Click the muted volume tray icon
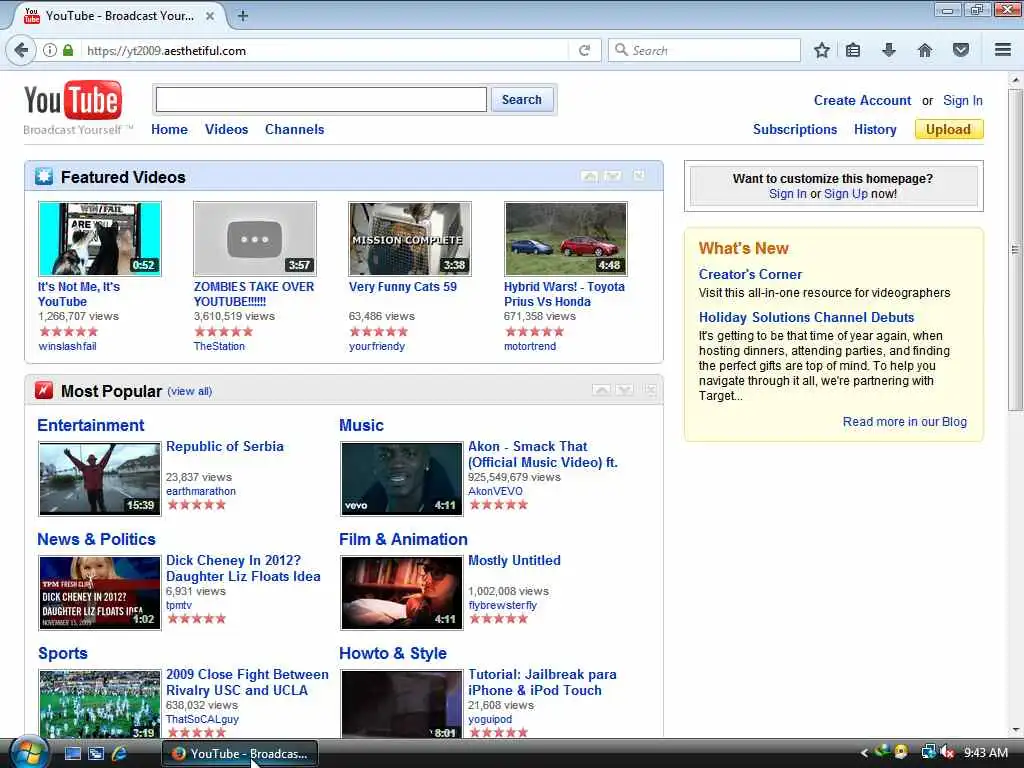This screenshot has width=1024, height=768. tap(948, 753)
